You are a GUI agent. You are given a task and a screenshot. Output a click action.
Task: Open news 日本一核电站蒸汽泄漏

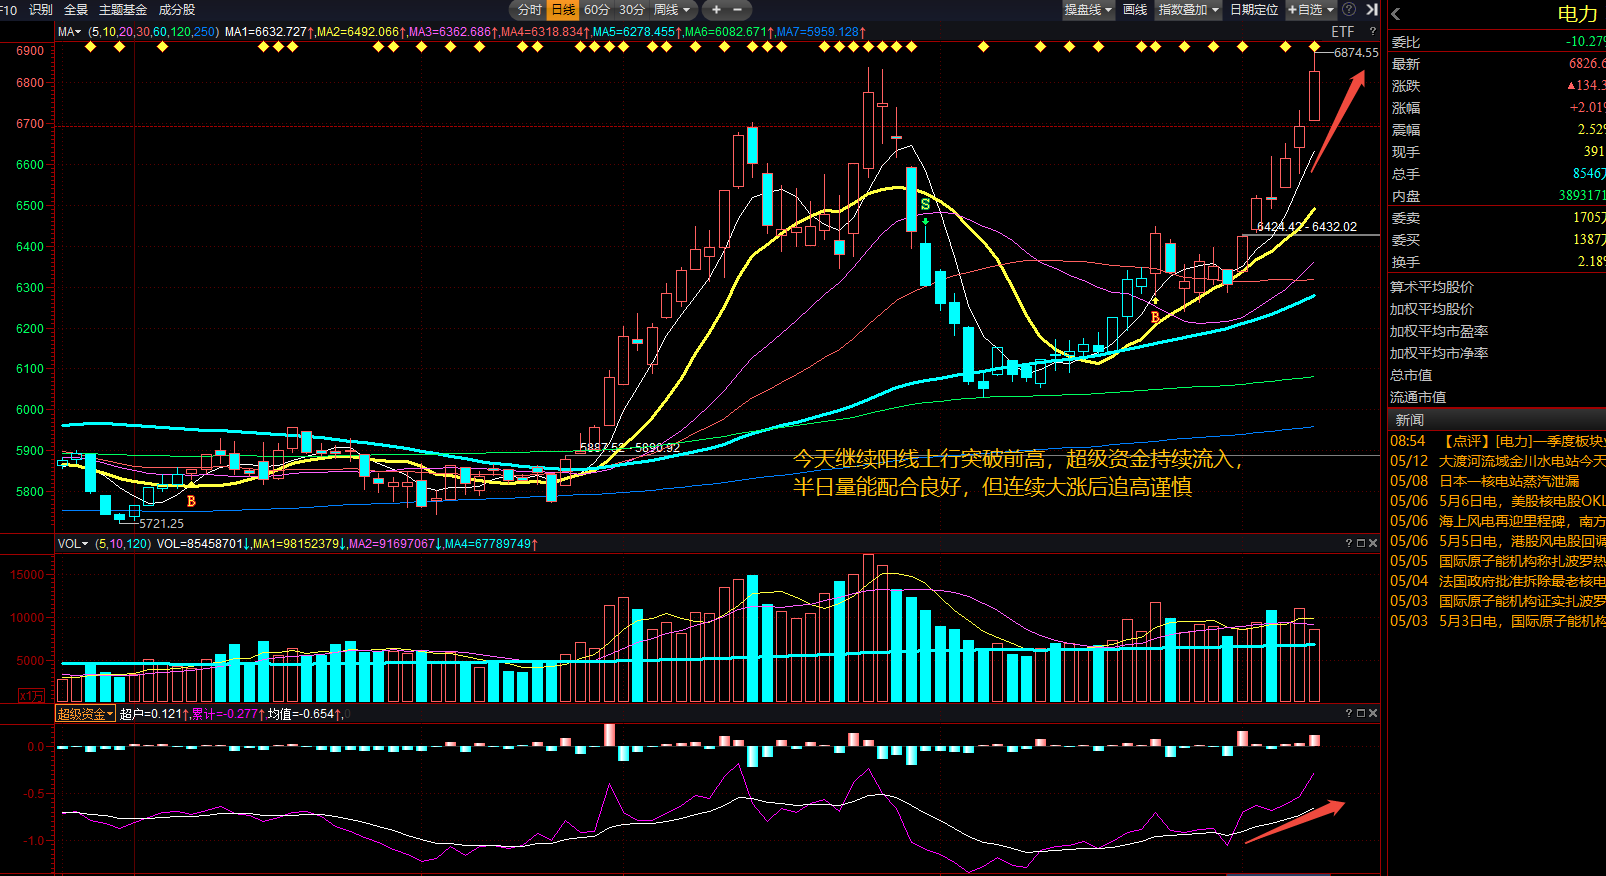click(x=1485, y=481)
